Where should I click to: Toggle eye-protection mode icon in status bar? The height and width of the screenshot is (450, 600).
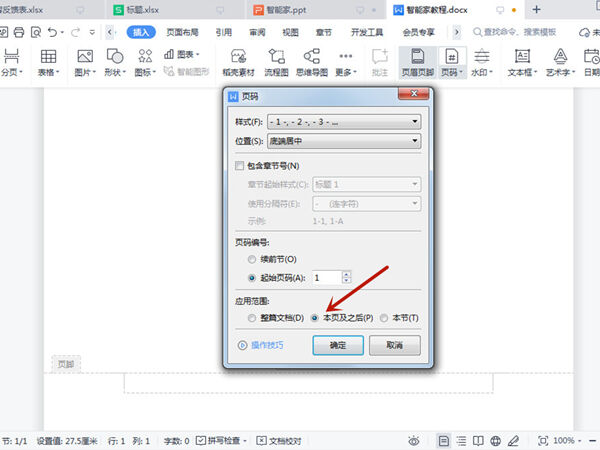[x=414, y=441]
